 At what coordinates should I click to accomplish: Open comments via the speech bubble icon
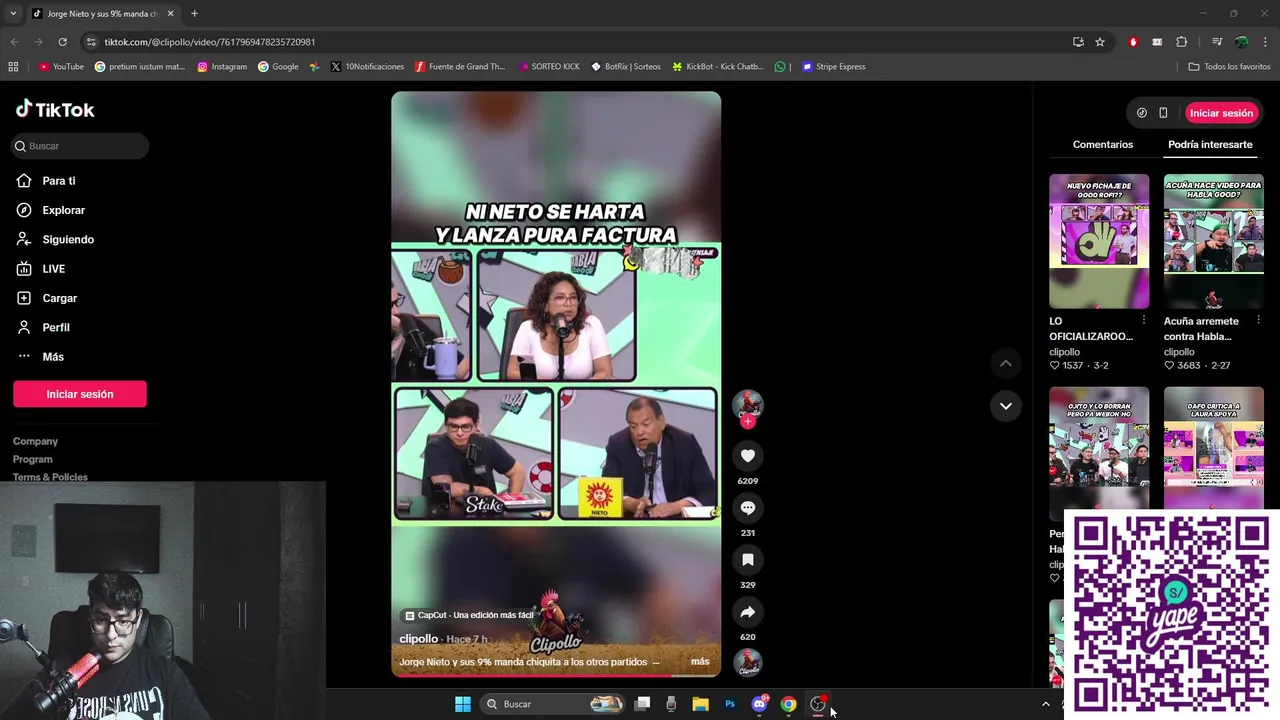[x=747, y=508]
